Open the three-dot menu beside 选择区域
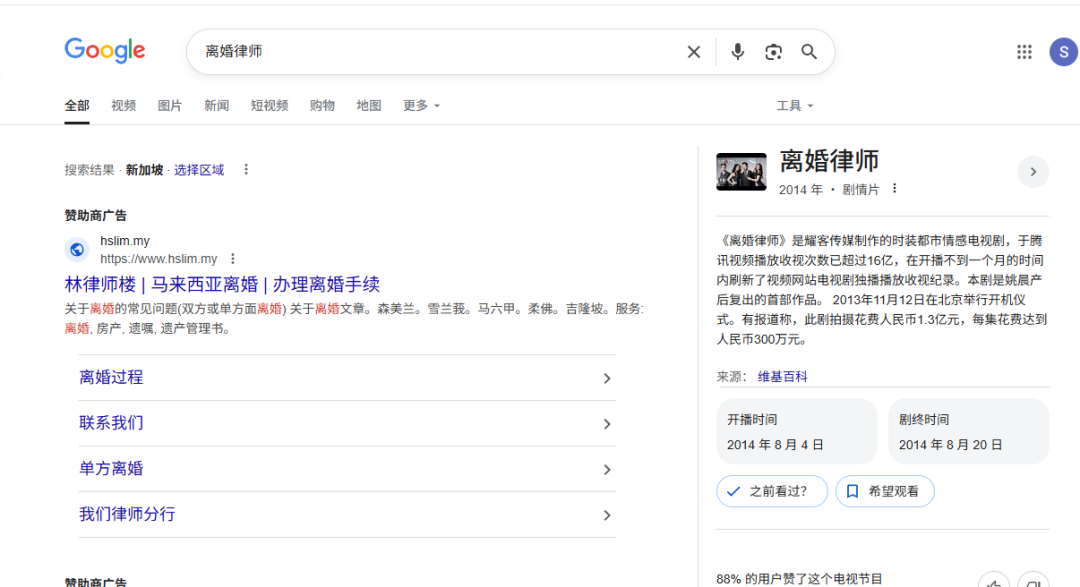1080x587 pixels. point(246,169)
